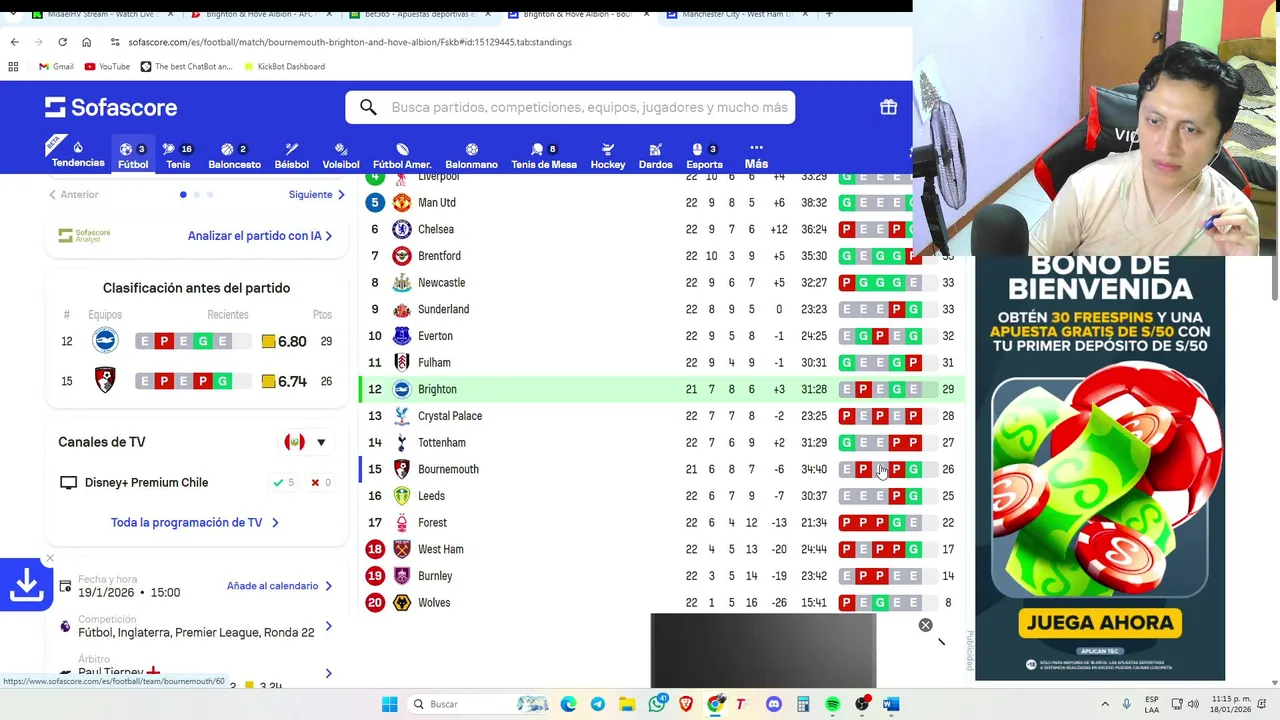This screenshot has height=720, width=1280.
Task: Click the Forest crest in standings
Action: pyautogui.click(x=402, y=522)
